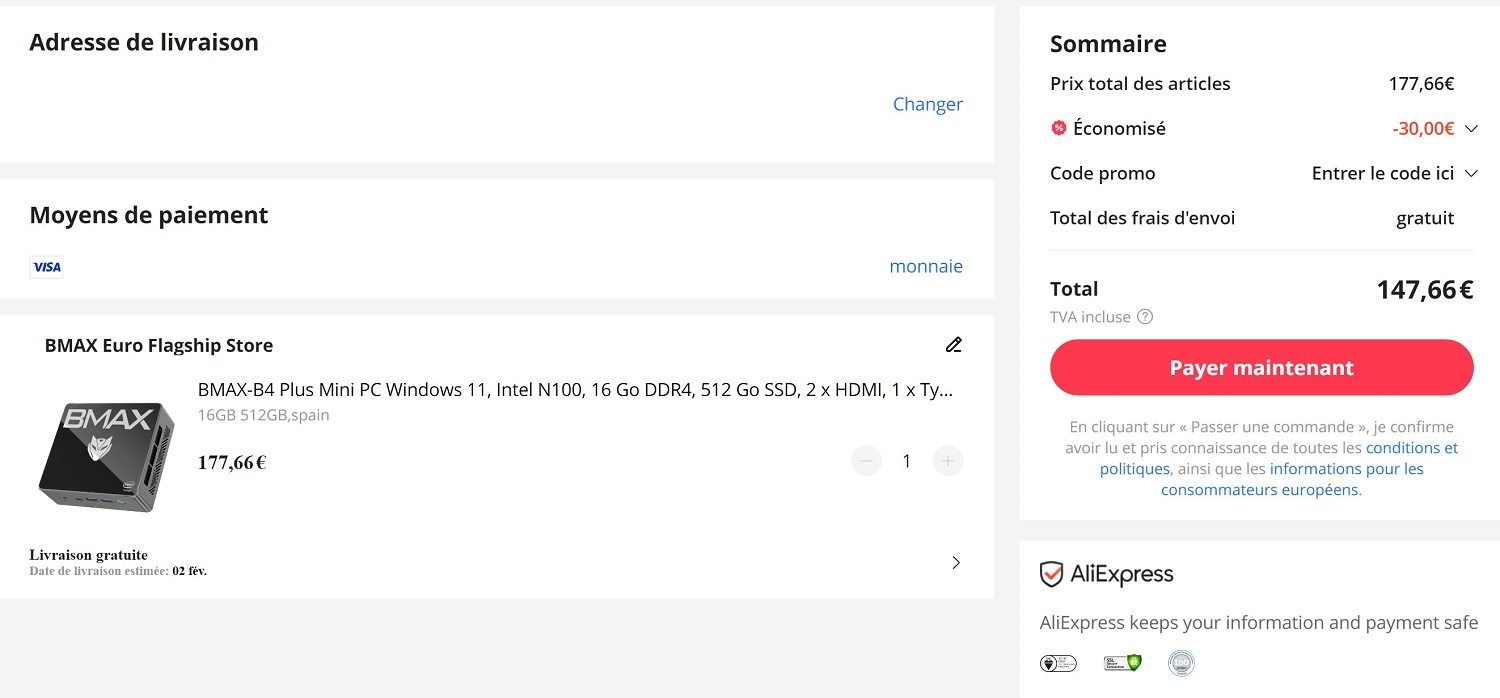1500x698 pixels.
Task: Click the 'Code promo' label
Action: coord(1103,173)
